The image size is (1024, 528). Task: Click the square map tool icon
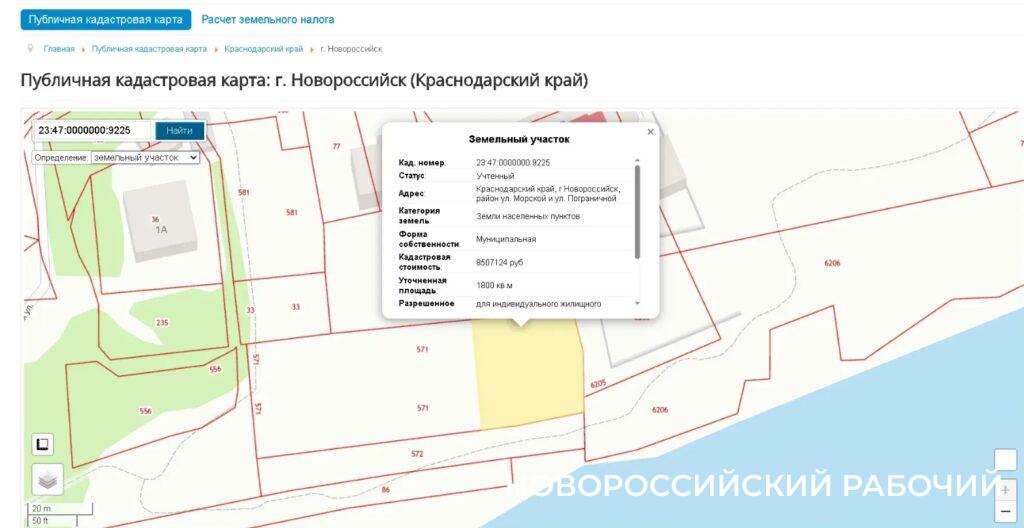(43, 444)
